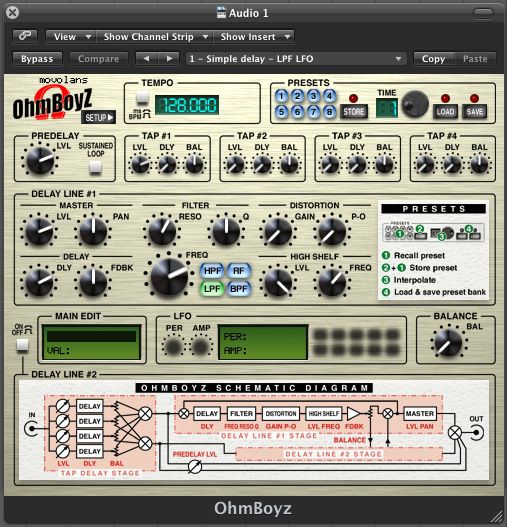This screenshot has height=527, width=507.
Task: Open the Show Channel Strip dropdown
Action: point(155,36)
